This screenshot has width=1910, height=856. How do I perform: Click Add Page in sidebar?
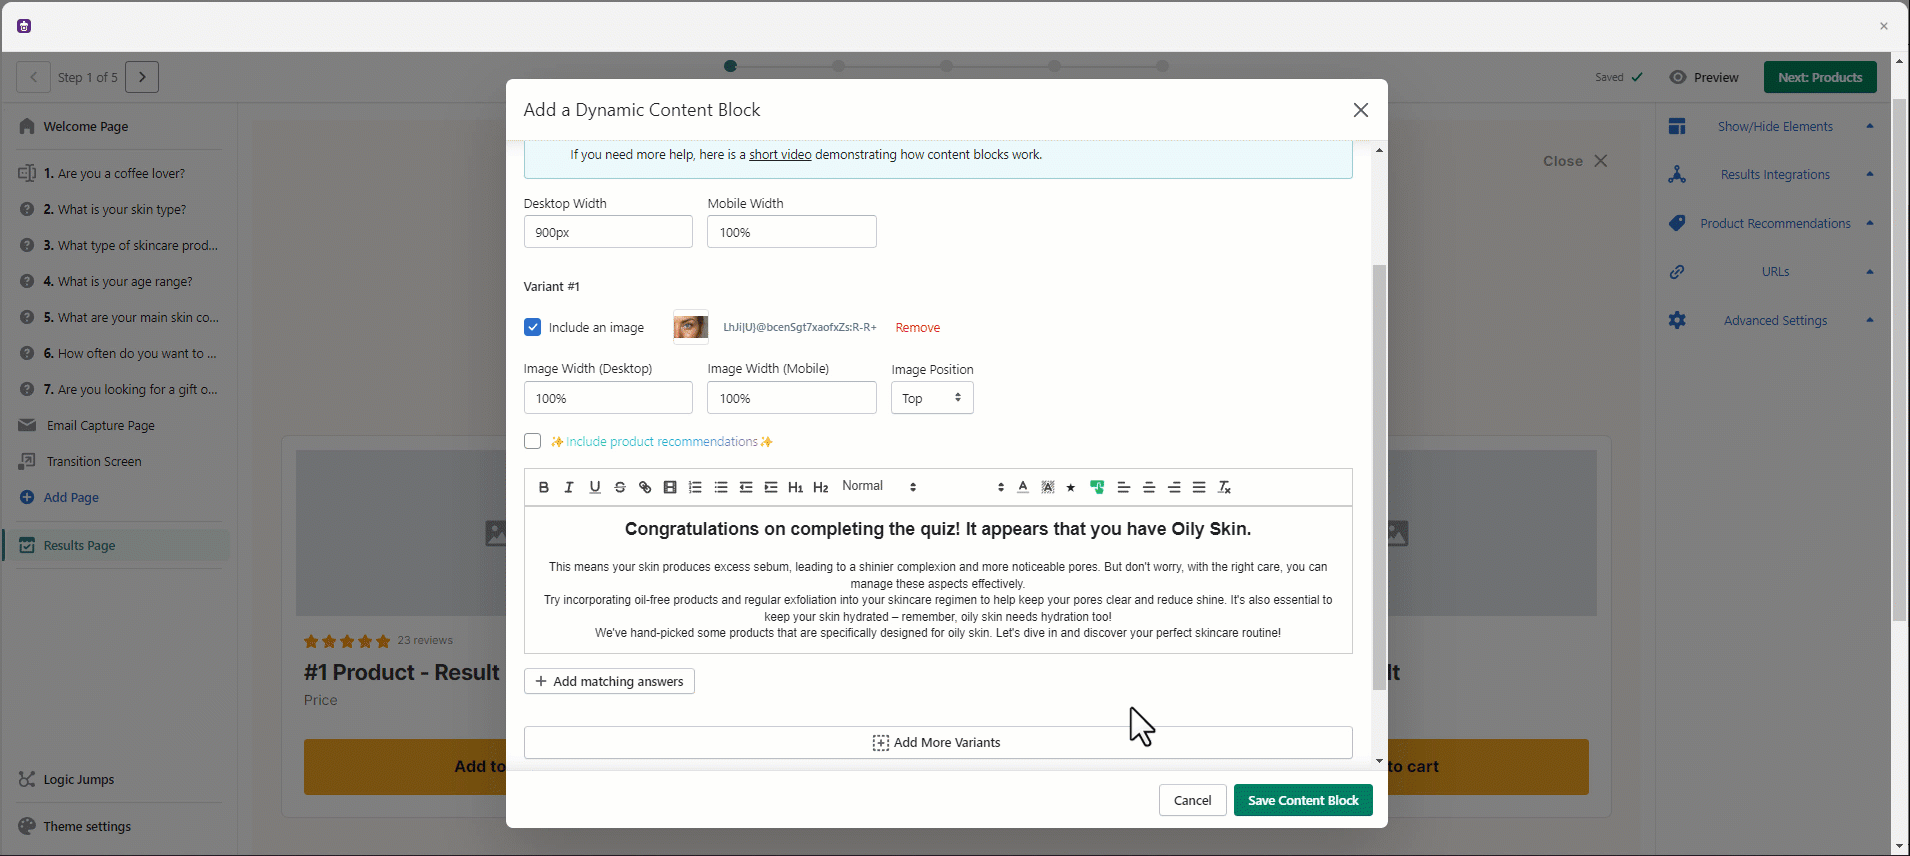70,497
